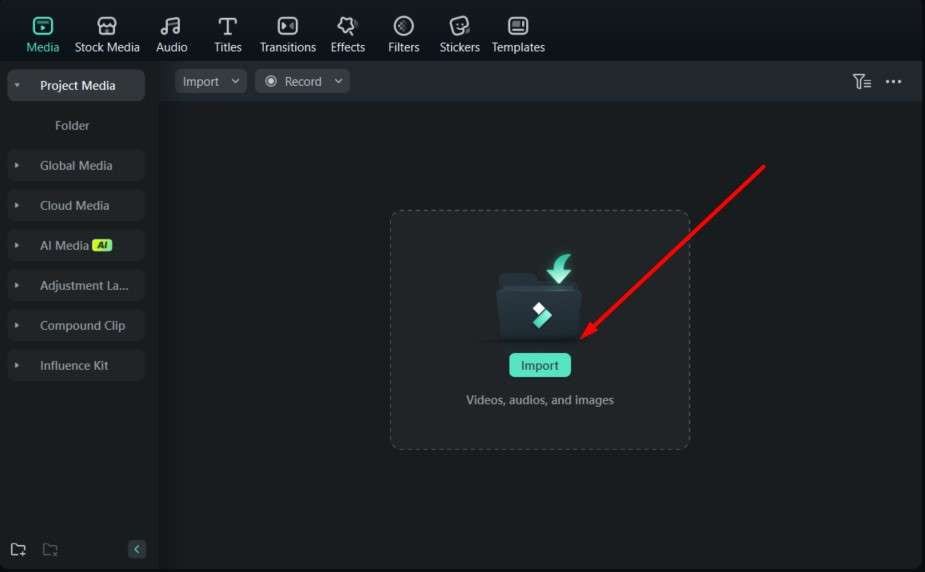Select Influence Kit in the sidebar
The width and height of the screenshot is (925, 572).
click(x=76, y=366)
